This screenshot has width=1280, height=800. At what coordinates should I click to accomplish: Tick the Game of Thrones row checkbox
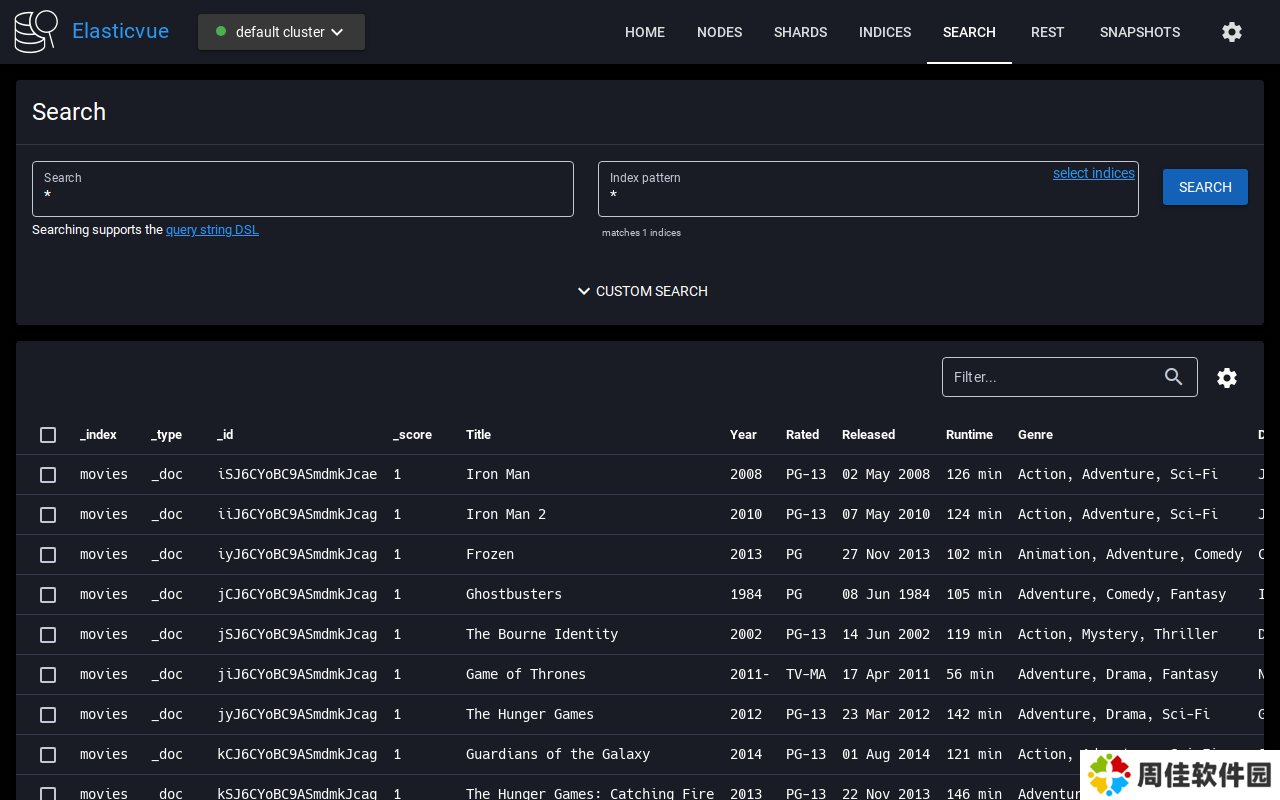tap(48, 675)
